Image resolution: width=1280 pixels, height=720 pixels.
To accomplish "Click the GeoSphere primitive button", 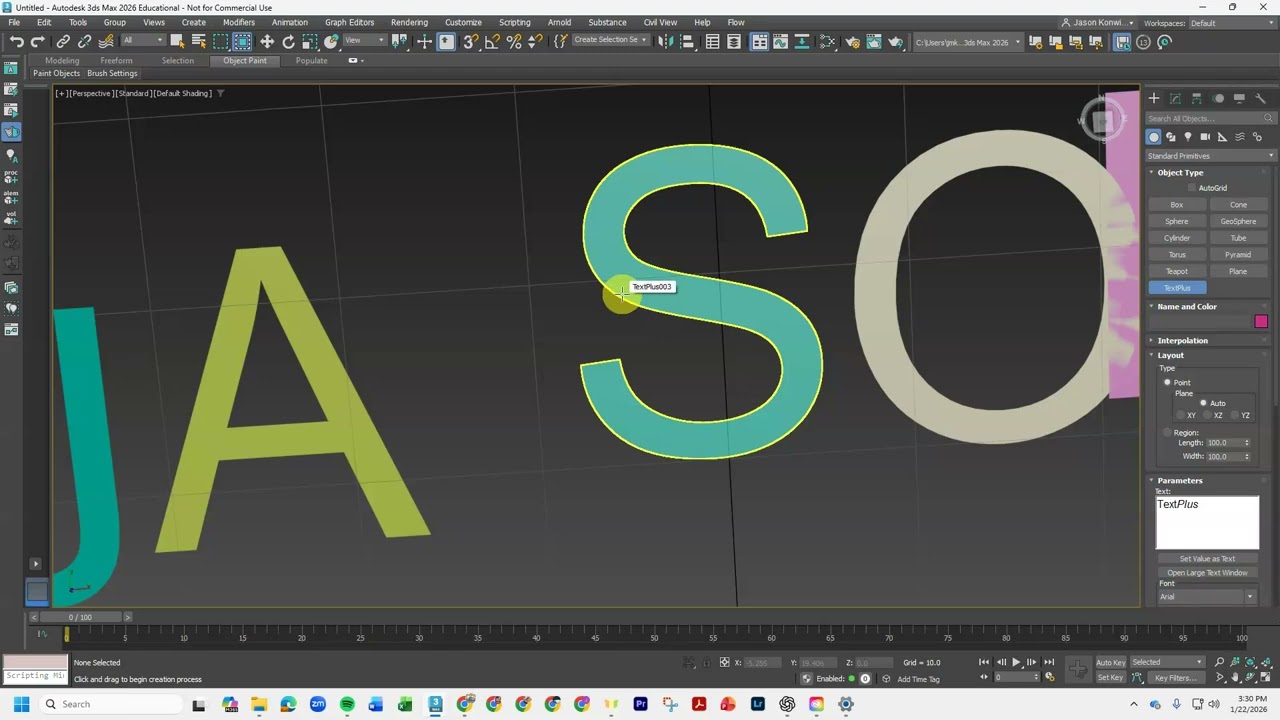I will [1238, 222].
